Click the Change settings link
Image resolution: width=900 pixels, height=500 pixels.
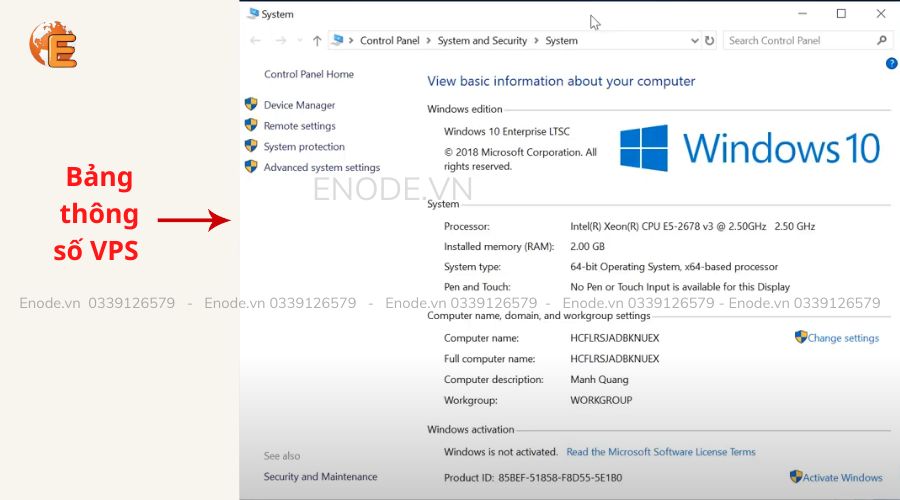tap(843, 338)
